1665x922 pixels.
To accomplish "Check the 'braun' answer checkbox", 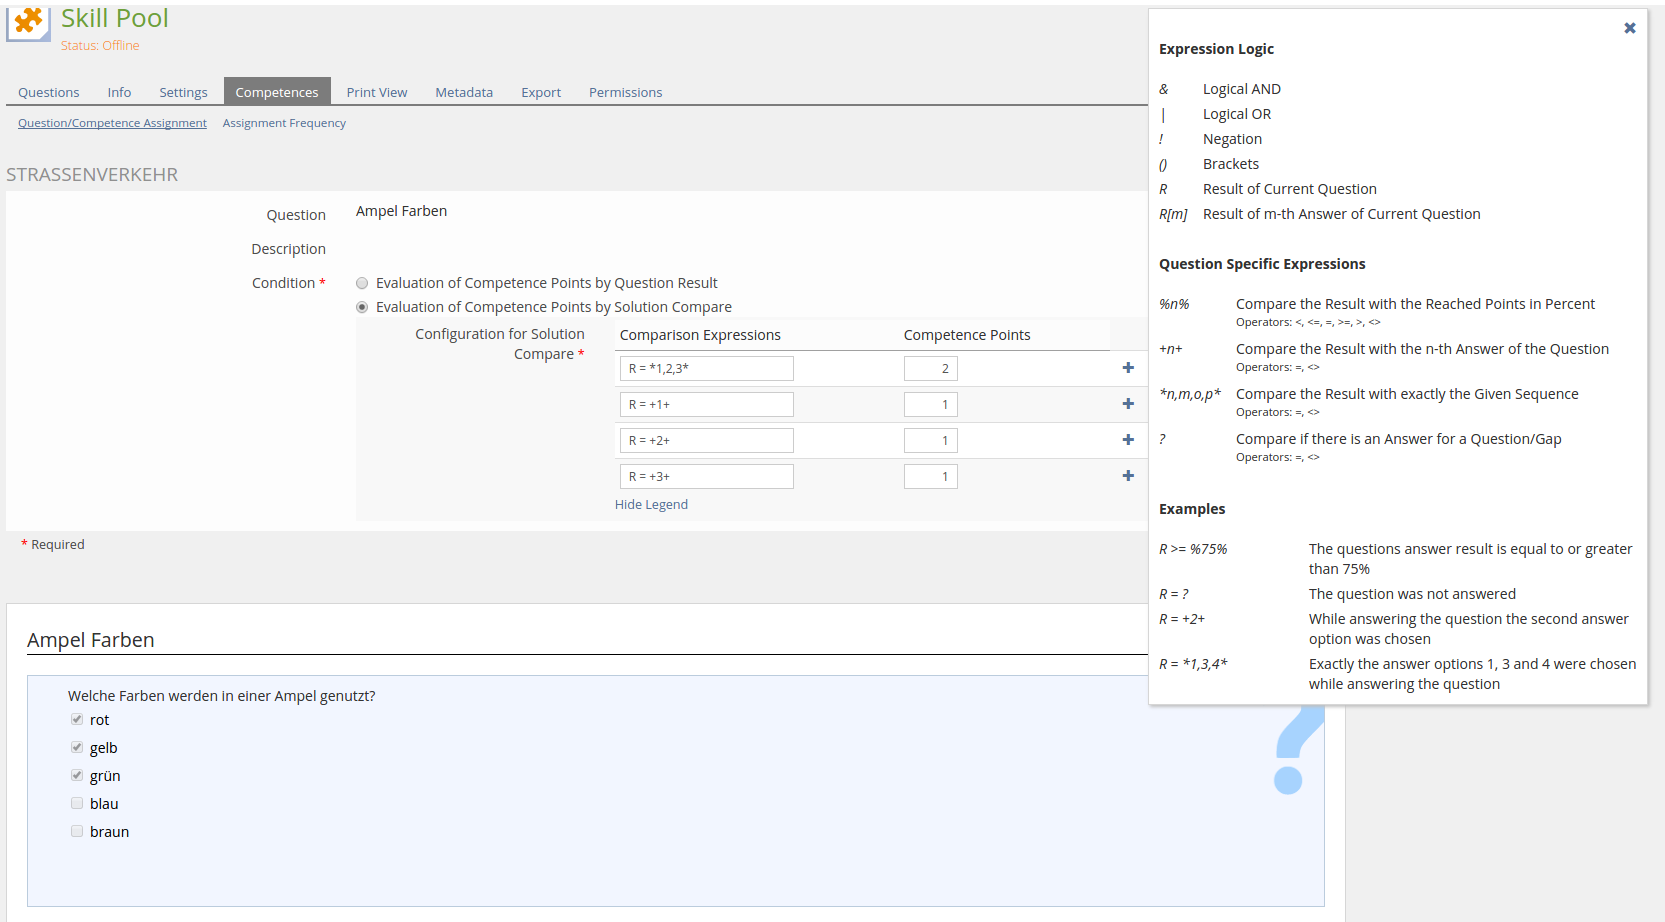I will click(x=77, y=832).
